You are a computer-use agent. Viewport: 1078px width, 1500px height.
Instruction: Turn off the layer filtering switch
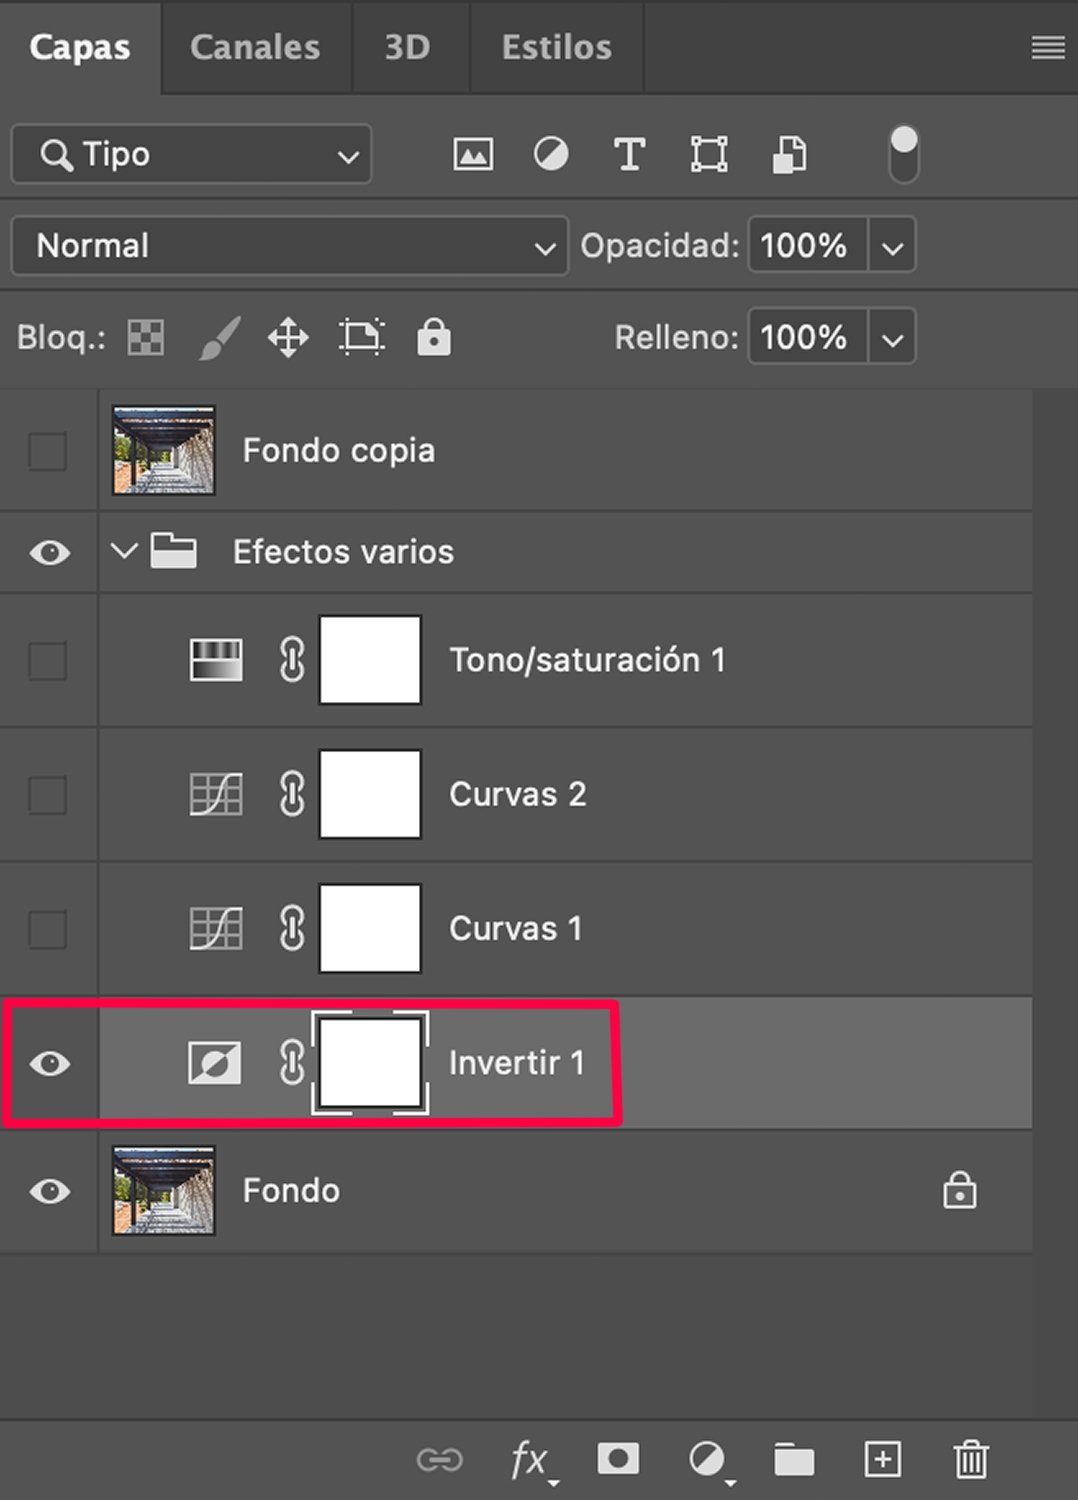pyautogui.click(x=904, y=154)
